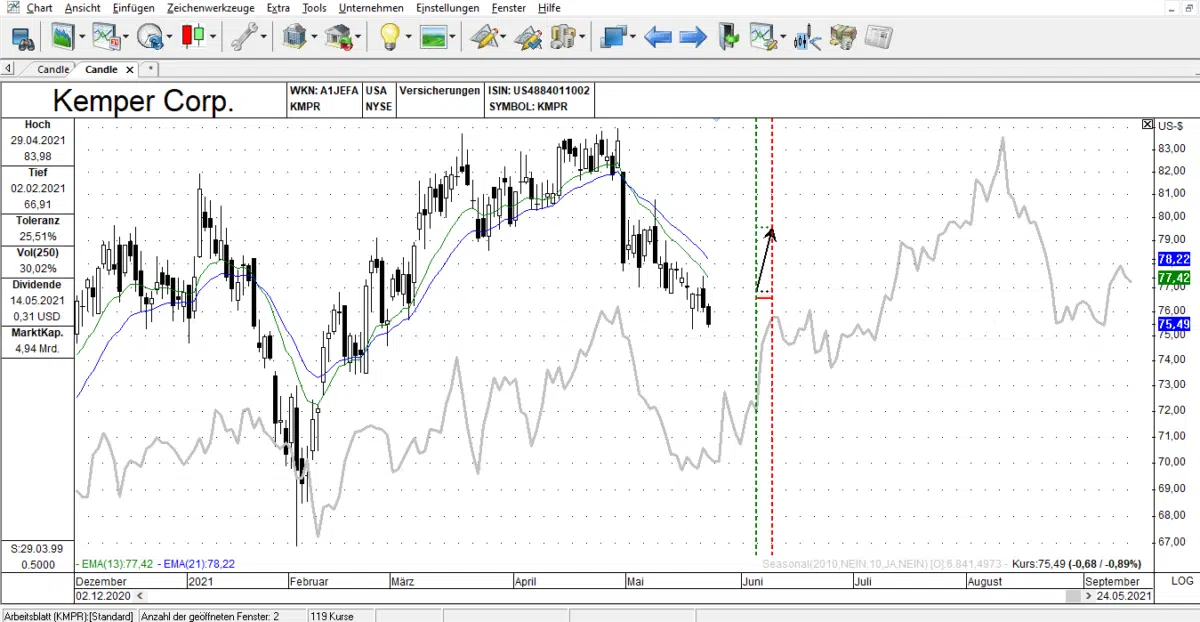Expand dropdown next to chart edit pencil icon

tap(784, 38)
